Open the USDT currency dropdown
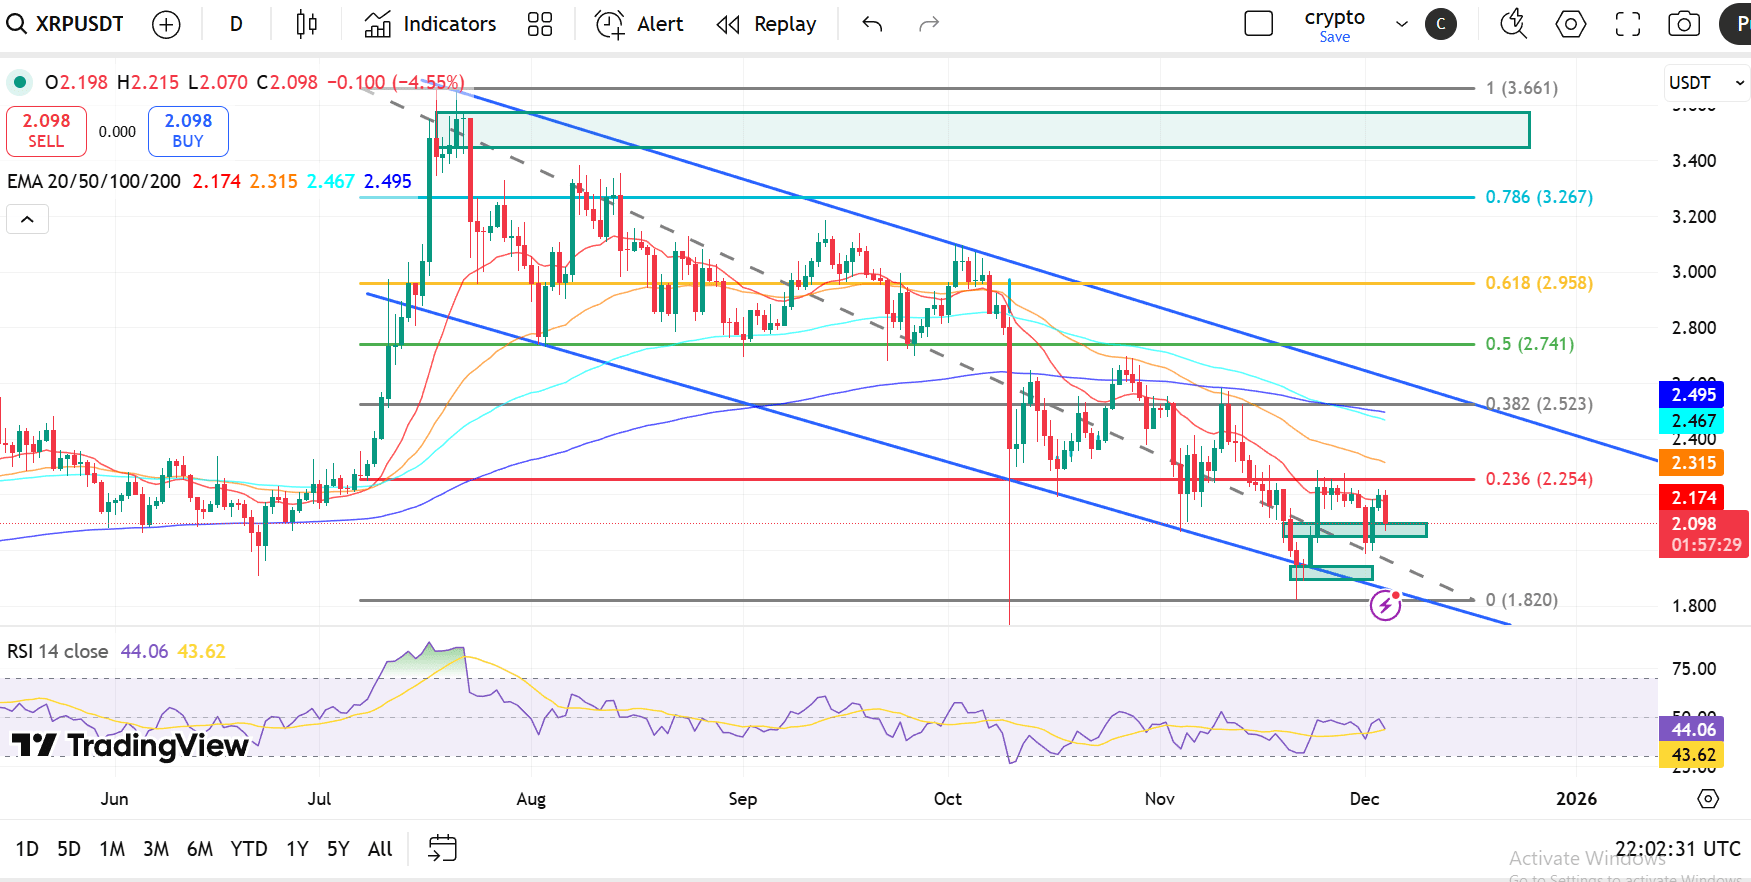1751x882 pixels. click(x=1706, y=83)
